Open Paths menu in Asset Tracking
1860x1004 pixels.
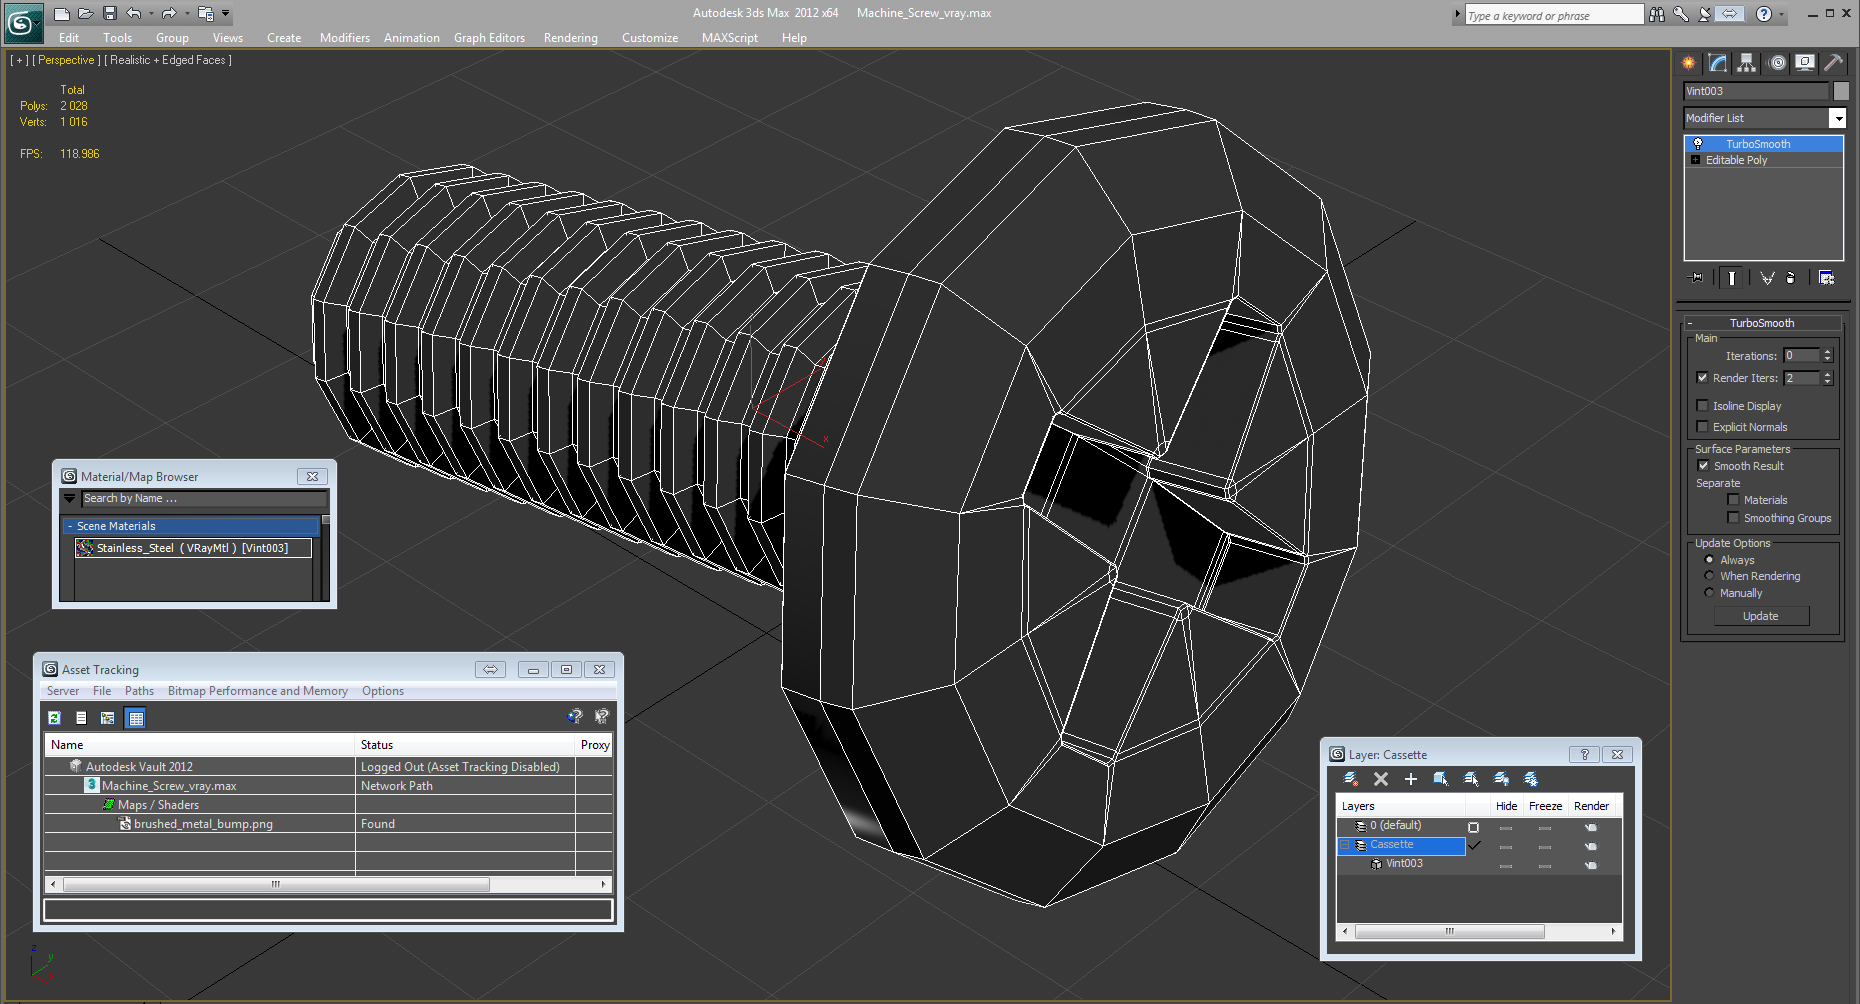tap(139, 691)
